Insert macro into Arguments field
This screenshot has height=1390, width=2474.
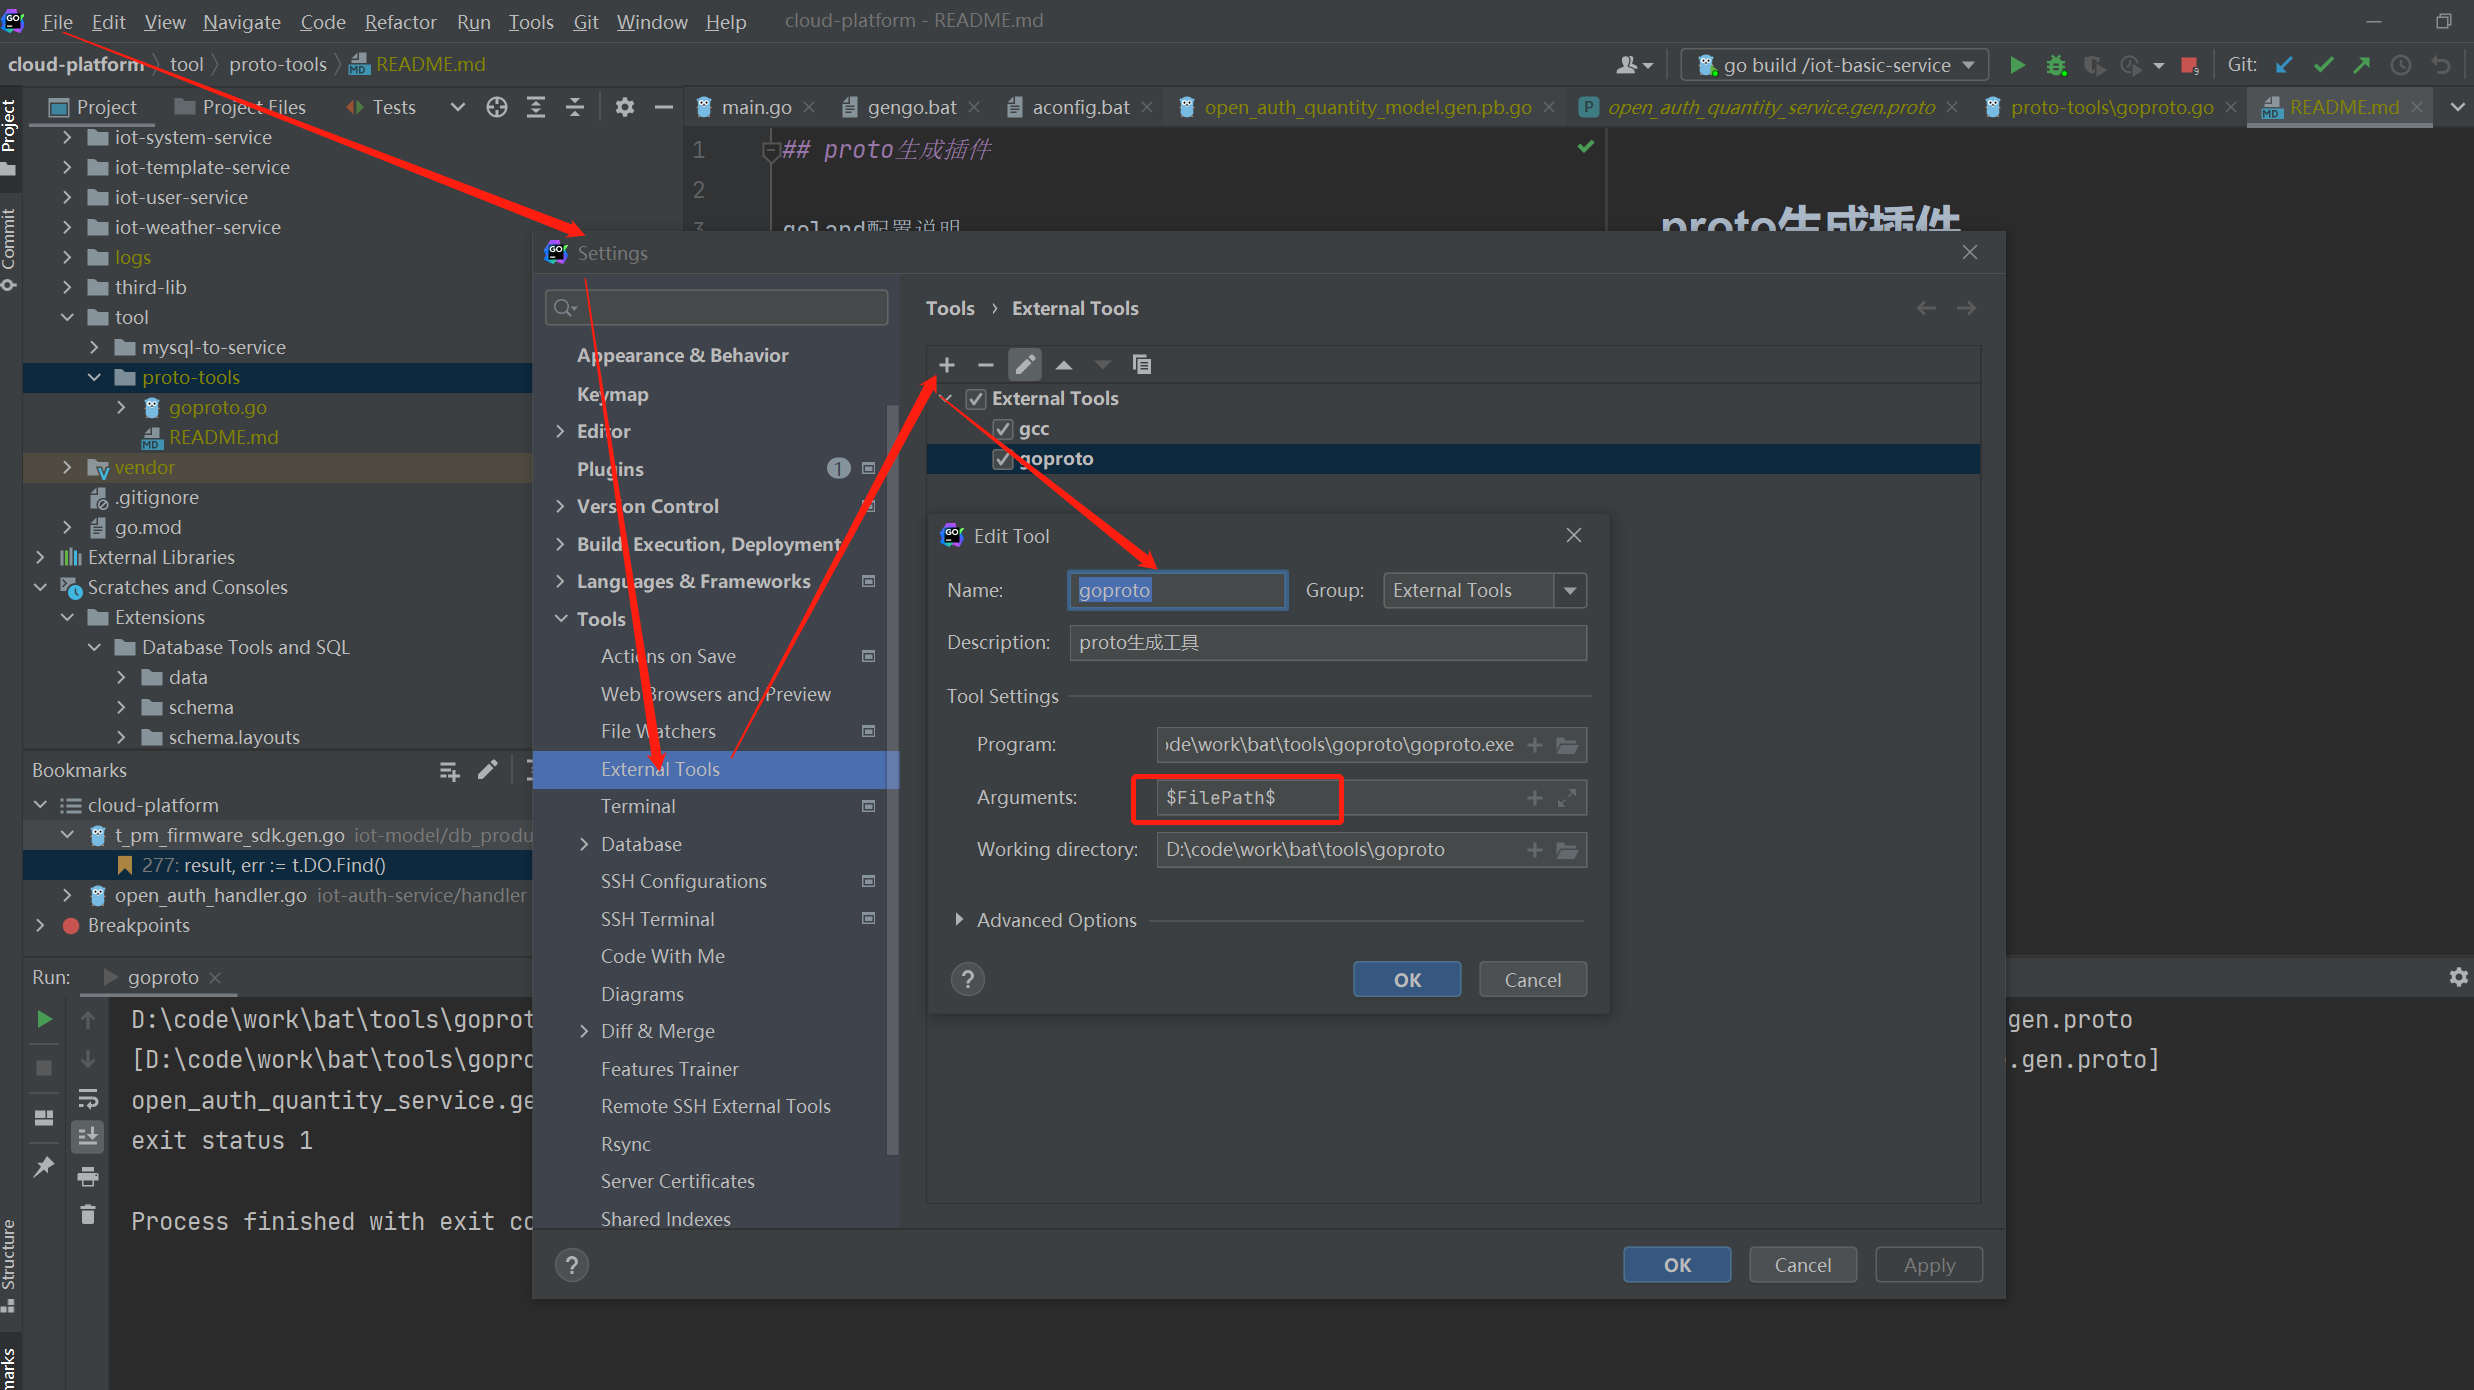[1535, 798]
